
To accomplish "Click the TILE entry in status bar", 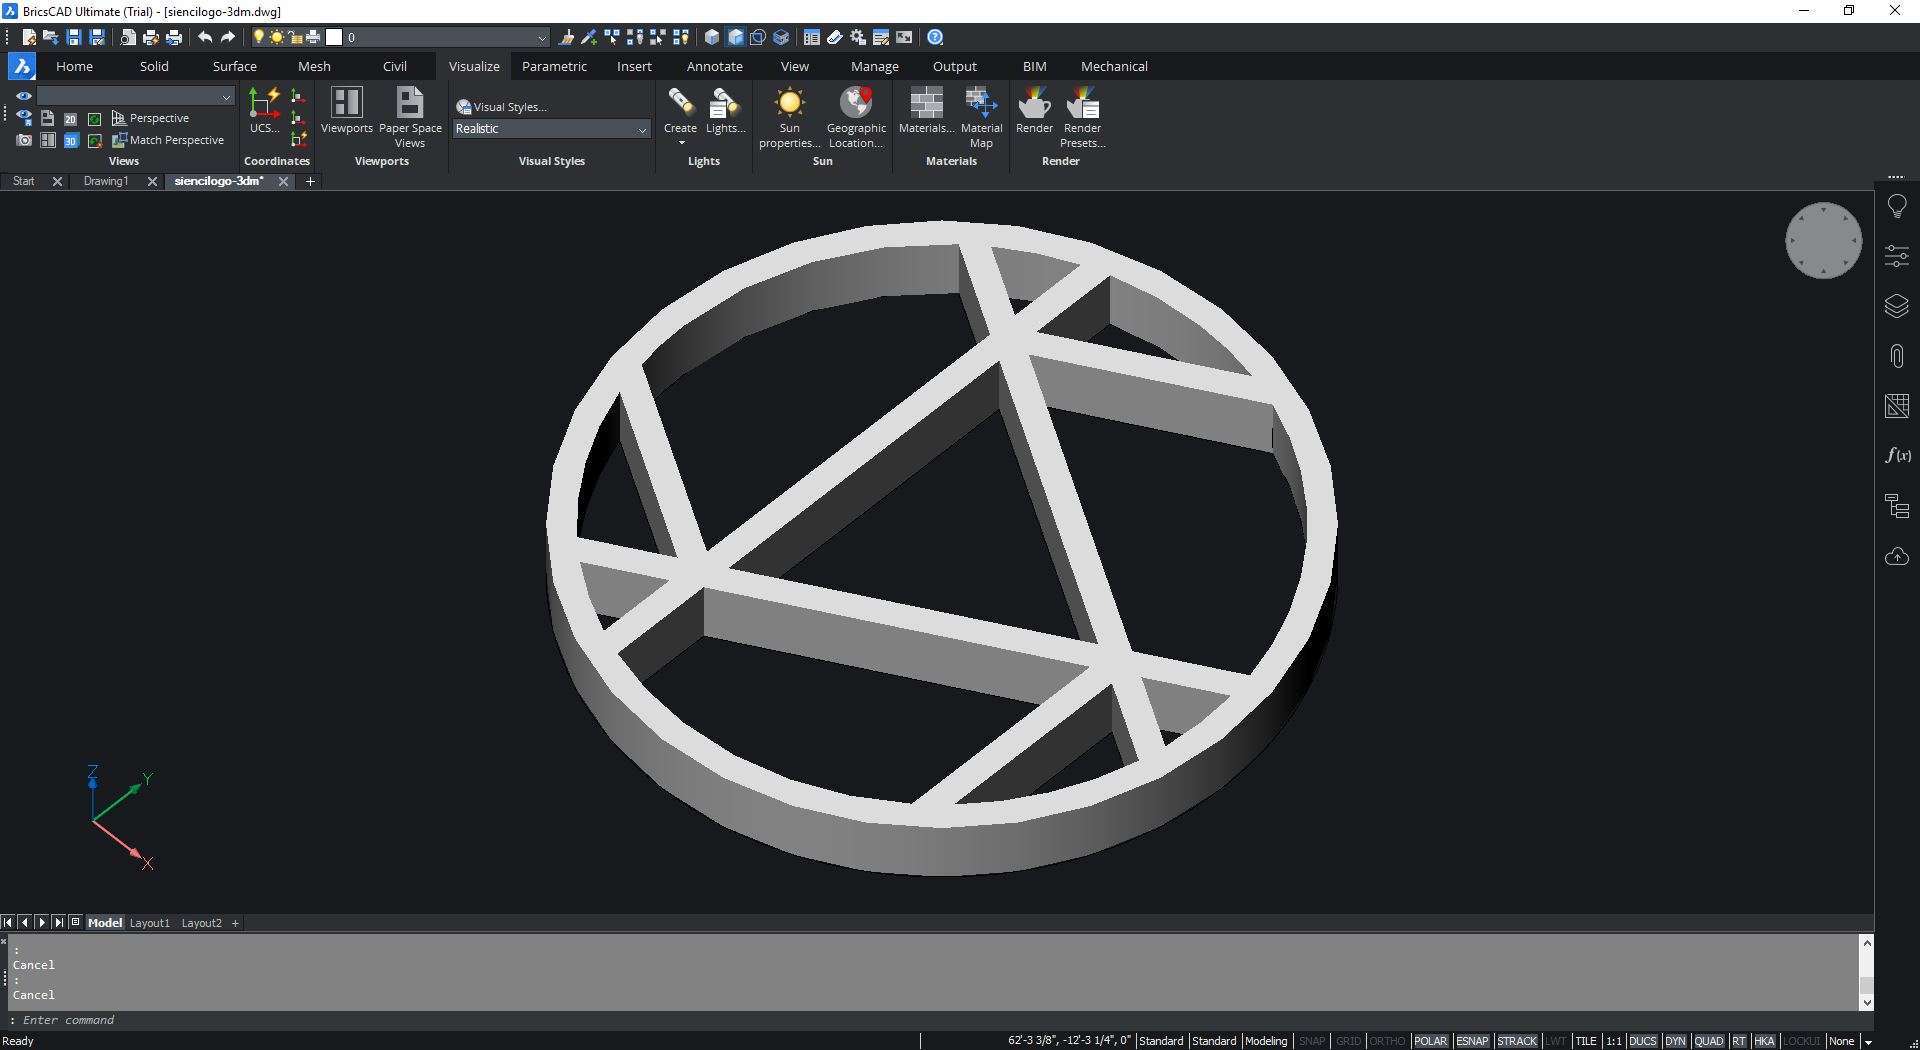I will click(x=1585, y=1041).
